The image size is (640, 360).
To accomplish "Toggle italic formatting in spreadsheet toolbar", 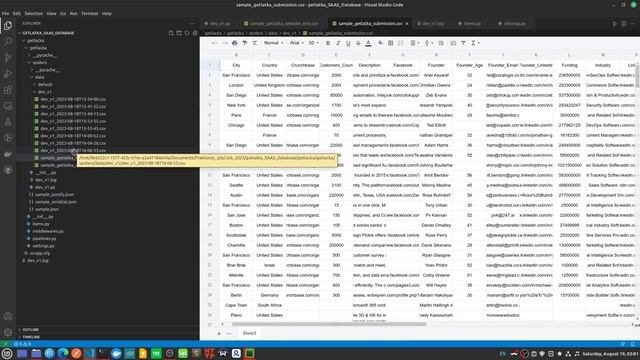I will [338, 43].
